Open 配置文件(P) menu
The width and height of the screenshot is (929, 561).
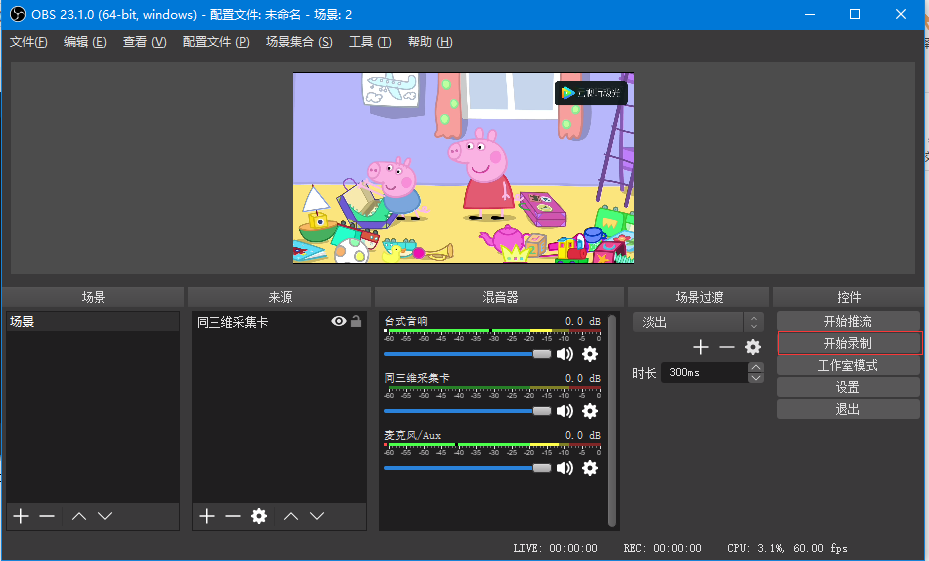point(216,42)
